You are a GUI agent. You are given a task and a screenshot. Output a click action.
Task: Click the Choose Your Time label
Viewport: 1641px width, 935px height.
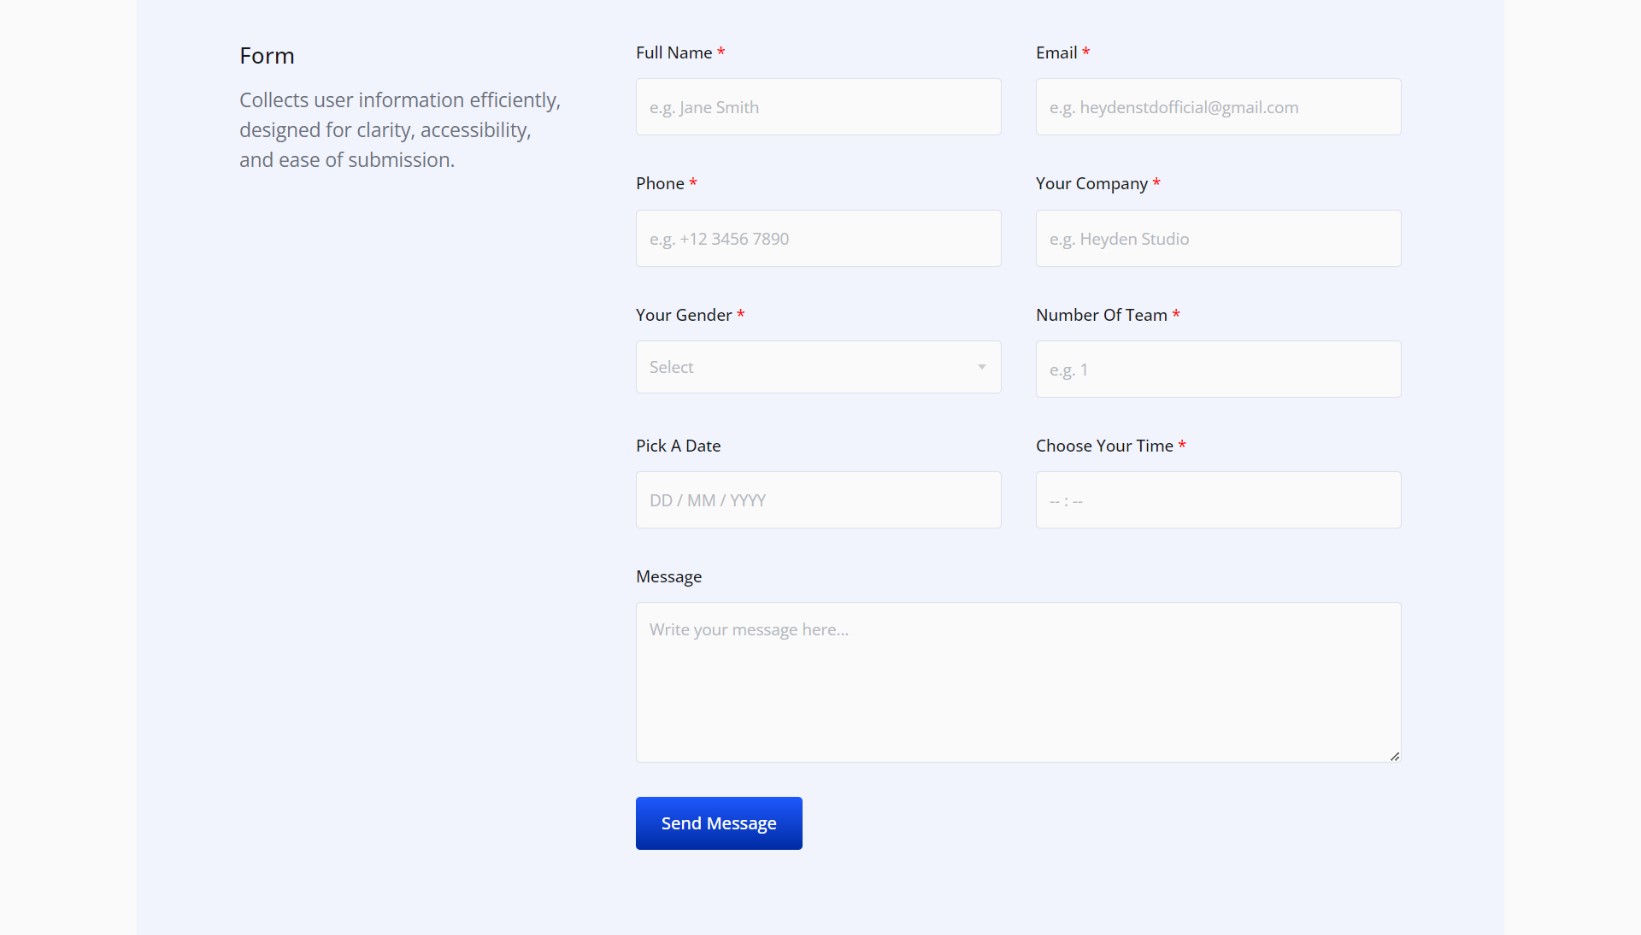[x=1104, y=446]
